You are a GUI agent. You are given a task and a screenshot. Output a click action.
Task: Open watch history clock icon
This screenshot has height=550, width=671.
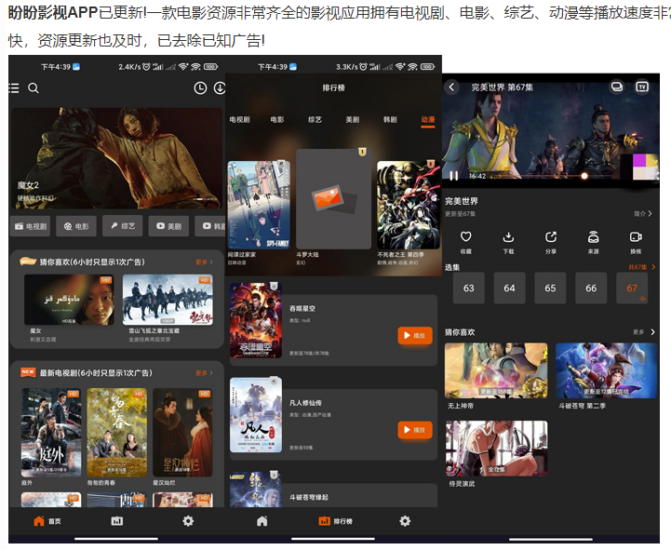200,88
